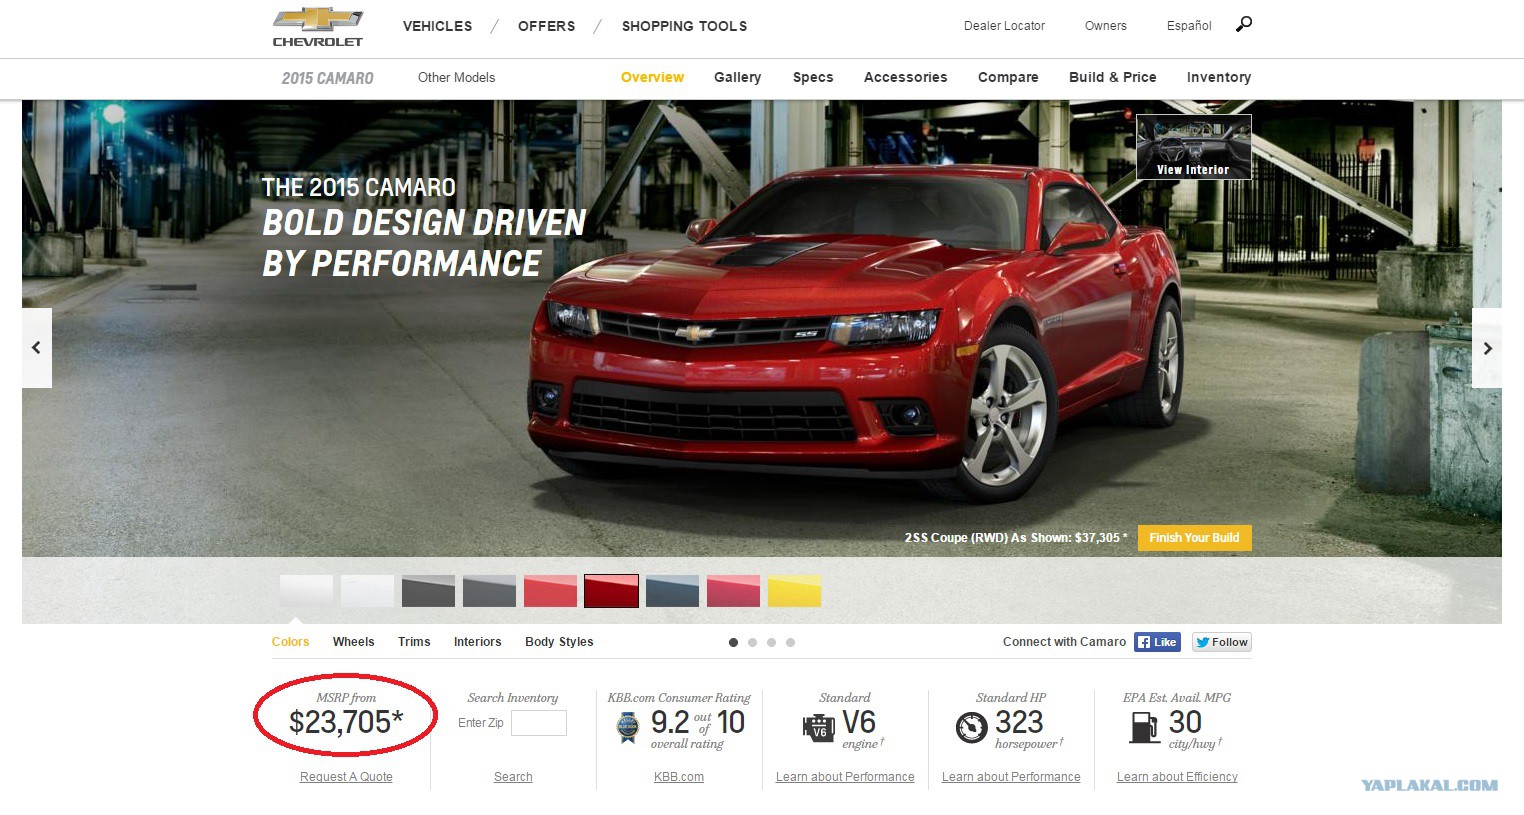Switch to the Trims tab

point(414,642)
